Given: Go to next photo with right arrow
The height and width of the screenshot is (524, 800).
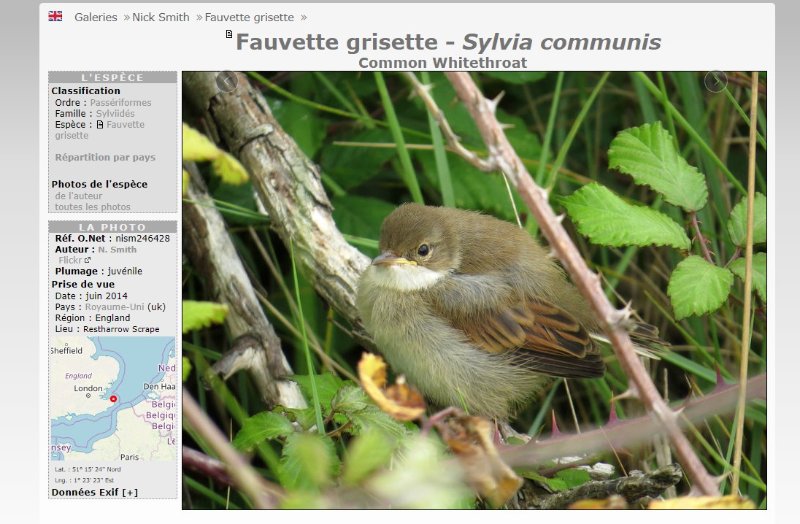Looking at the screenshot, I should [715, 81].
